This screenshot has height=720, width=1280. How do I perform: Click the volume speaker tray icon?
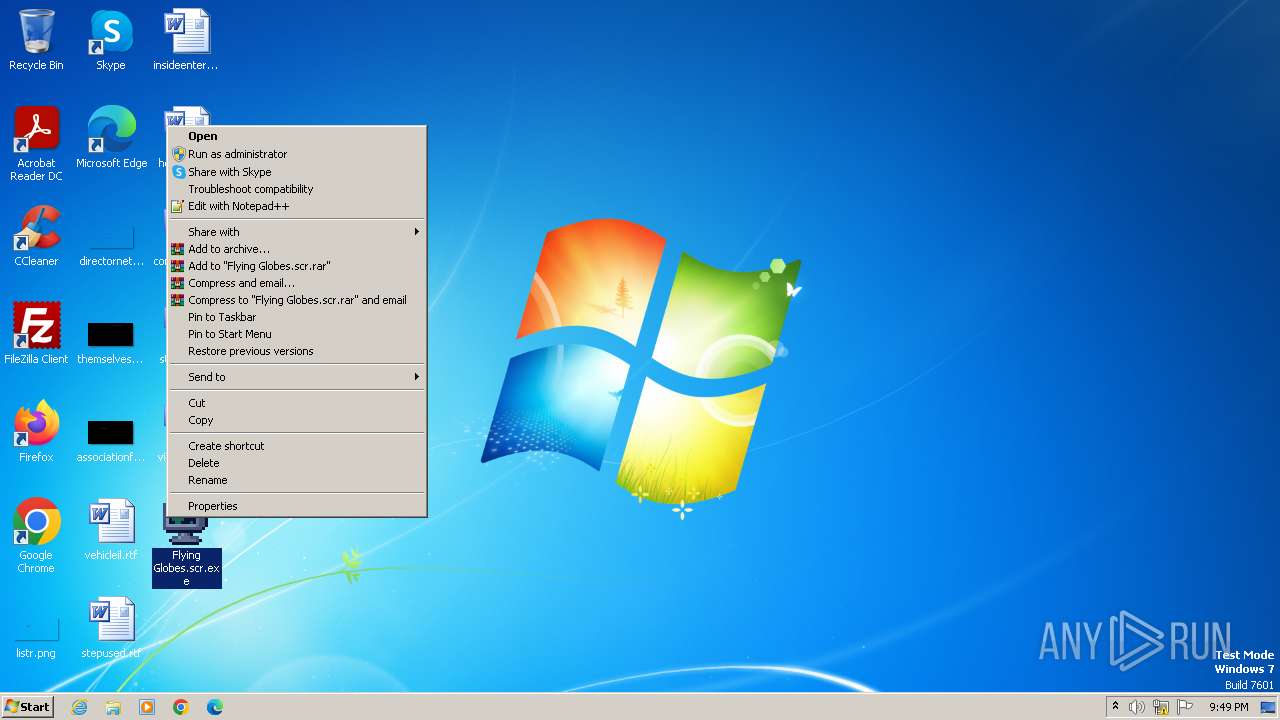click(x=1137, y=707)
